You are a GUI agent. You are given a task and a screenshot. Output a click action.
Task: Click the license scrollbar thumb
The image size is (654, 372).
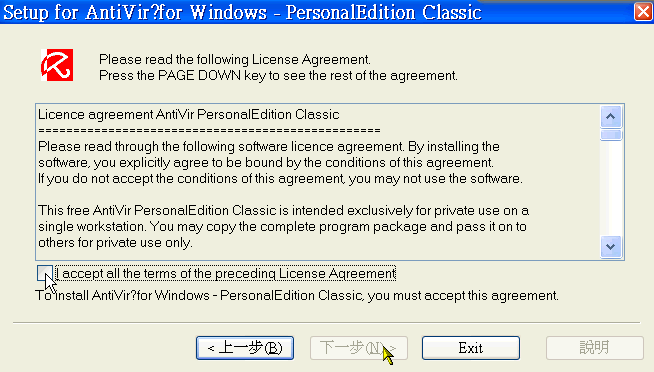(x=611, y=135)
